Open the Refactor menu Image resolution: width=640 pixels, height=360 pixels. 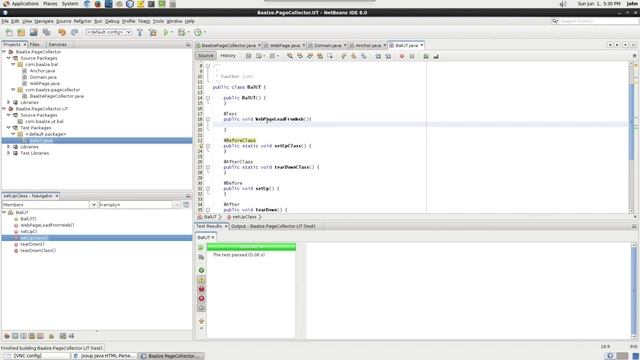(x=82, y=21)
